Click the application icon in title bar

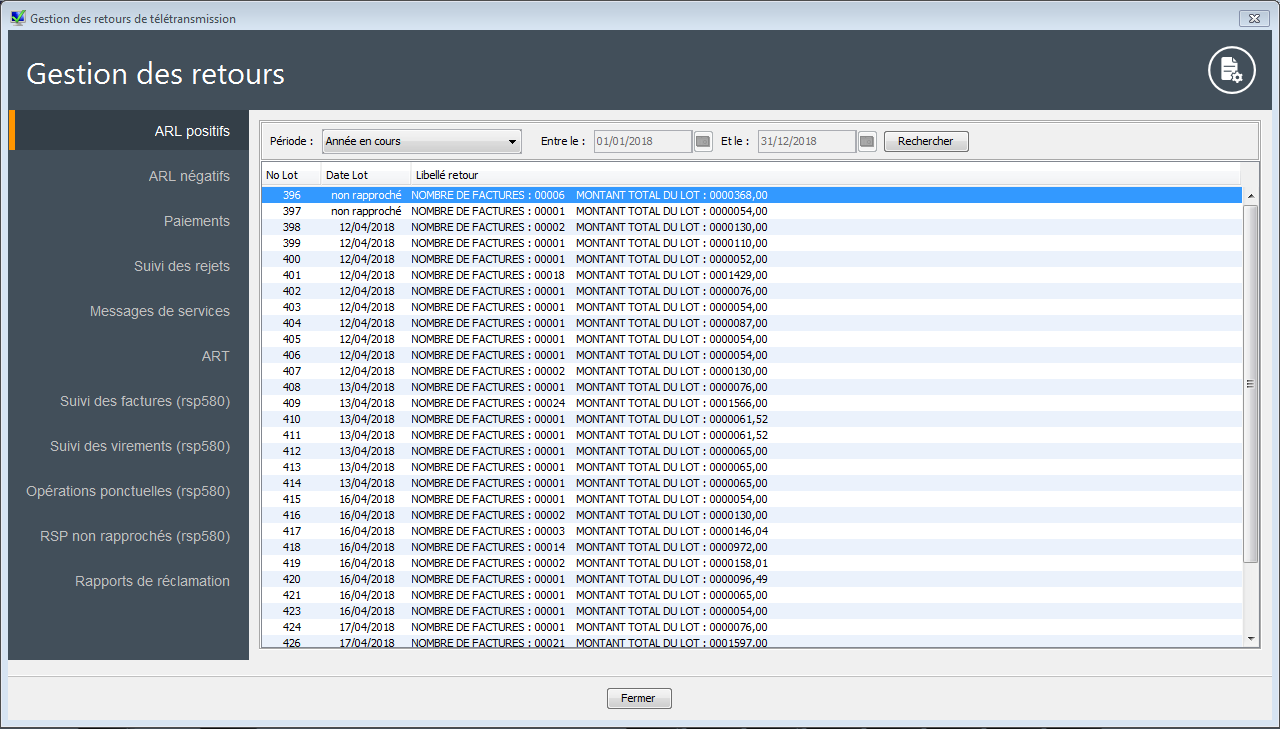pos(18,19)
